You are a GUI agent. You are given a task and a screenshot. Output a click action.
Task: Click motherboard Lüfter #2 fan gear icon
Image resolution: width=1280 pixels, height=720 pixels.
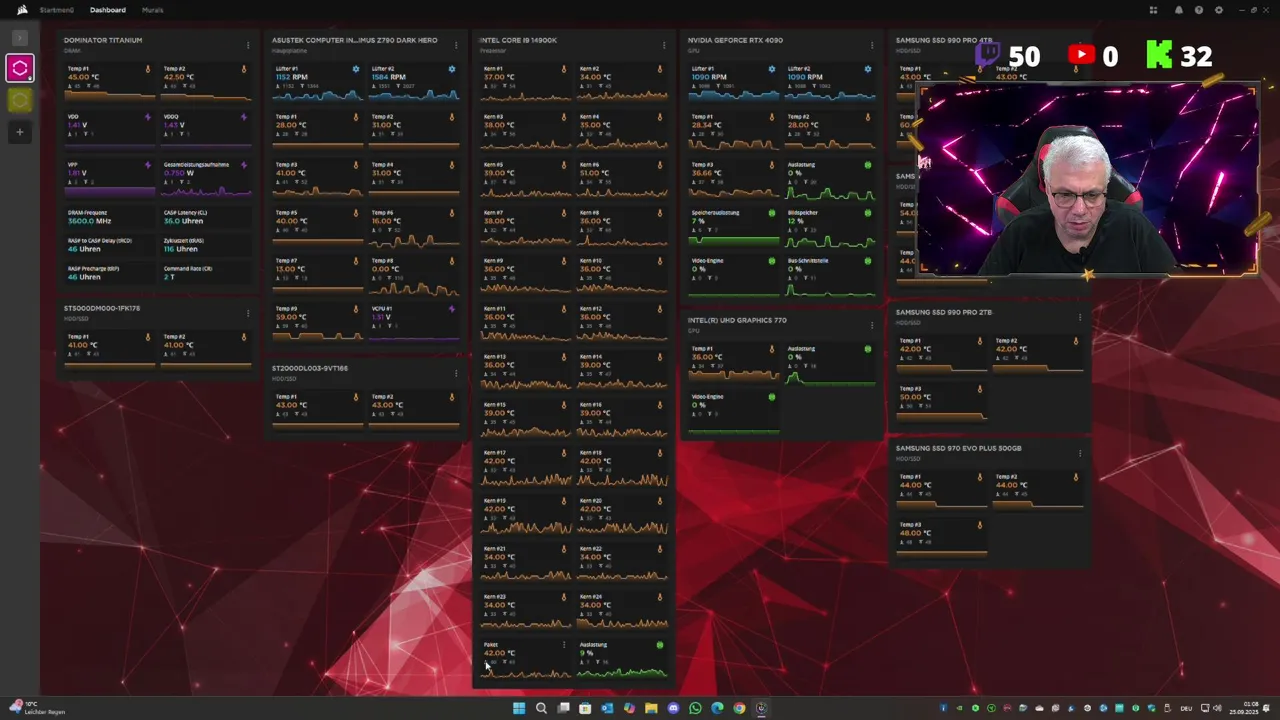pyautogui.click(x=452, y=69)
